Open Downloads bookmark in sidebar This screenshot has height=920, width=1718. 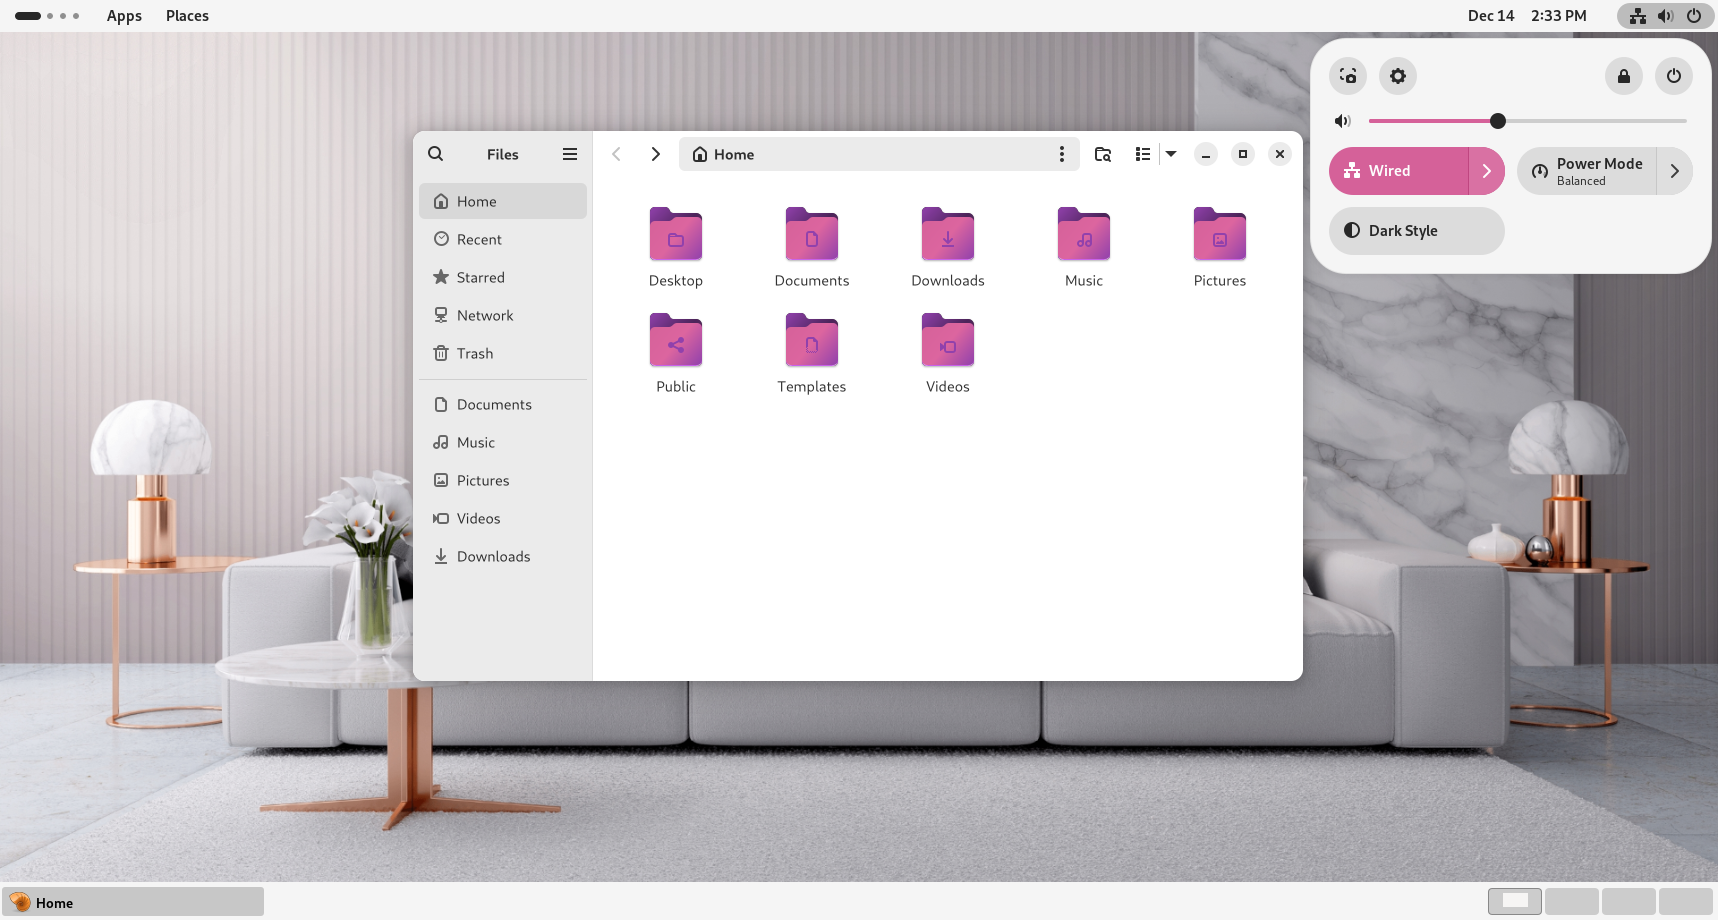pos(503,556)
